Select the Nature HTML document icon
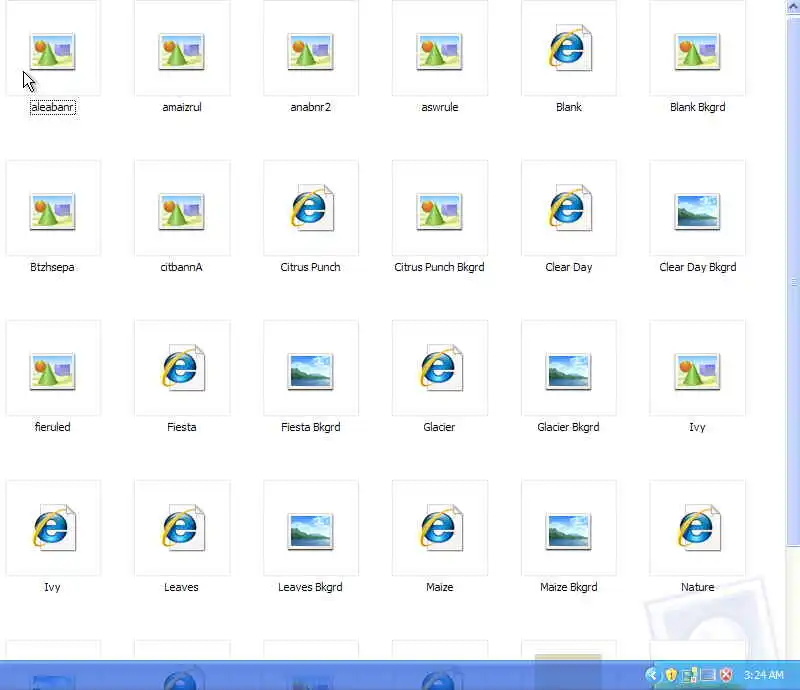 click(x=698, y=527)
